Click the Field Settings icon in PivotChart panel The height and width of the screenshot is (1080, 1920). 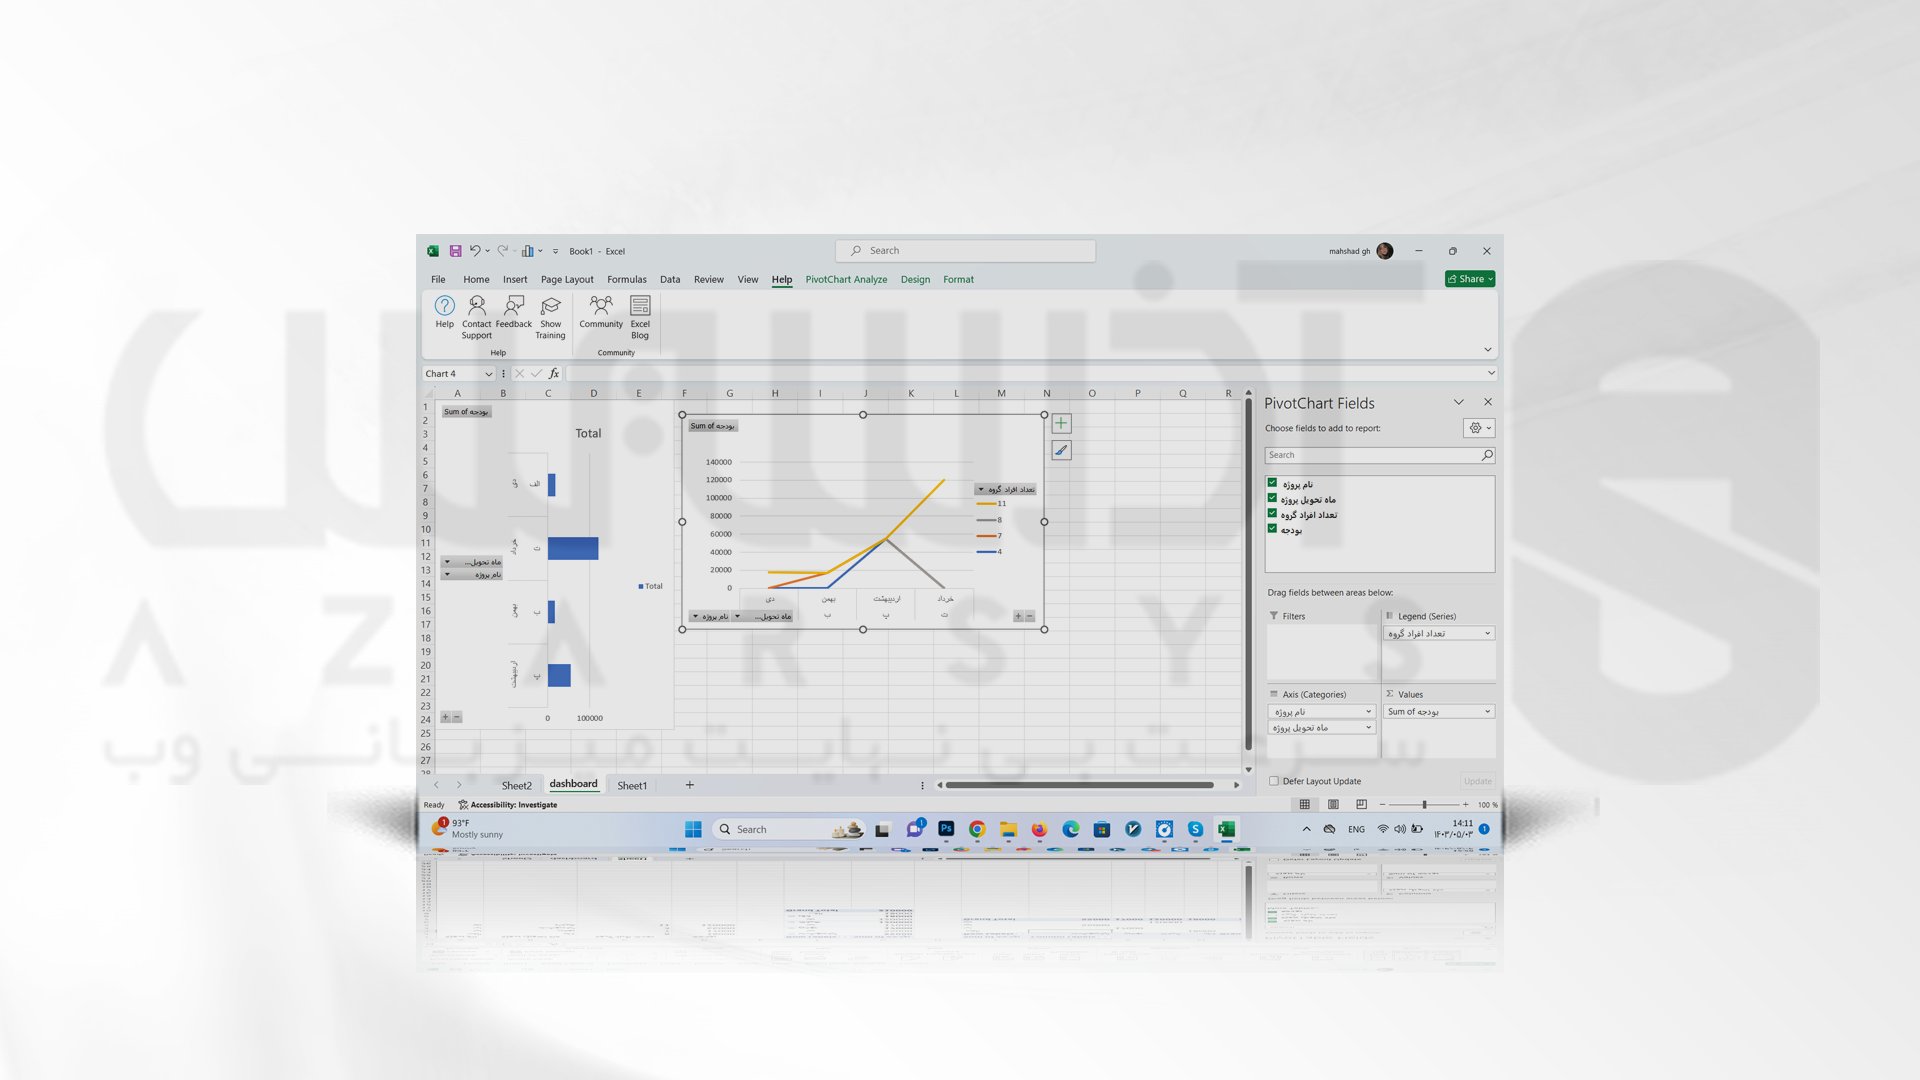(1474, 427)
